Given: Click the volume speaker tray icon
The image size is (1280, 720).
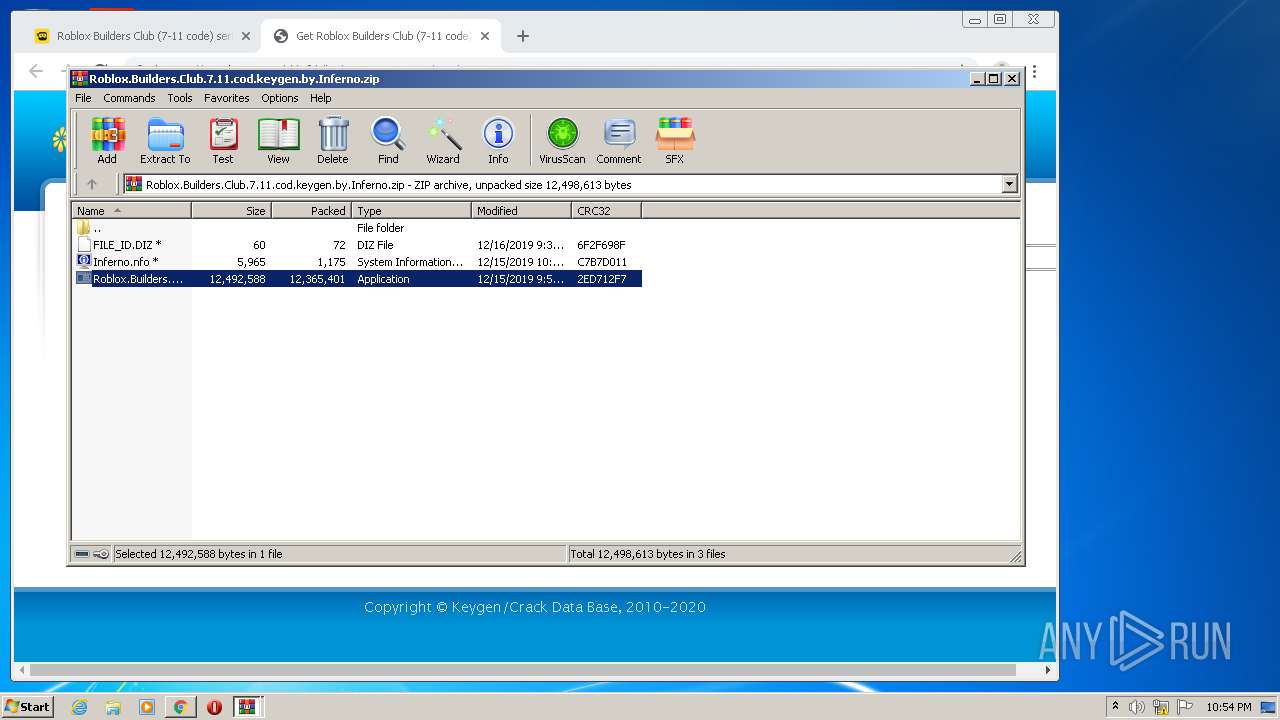Looking at the screenshot, I should pos(1137,707).
